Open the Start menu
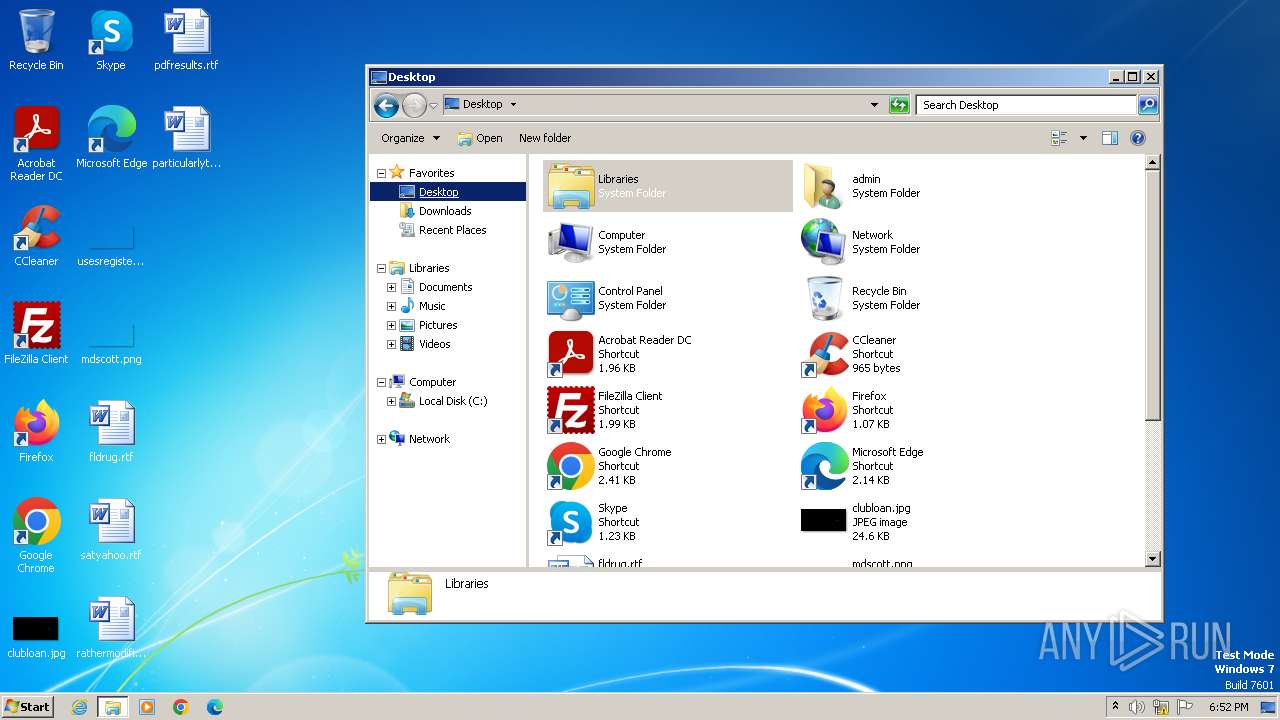Screen dimensions: 1280x720 click(27, 706)
